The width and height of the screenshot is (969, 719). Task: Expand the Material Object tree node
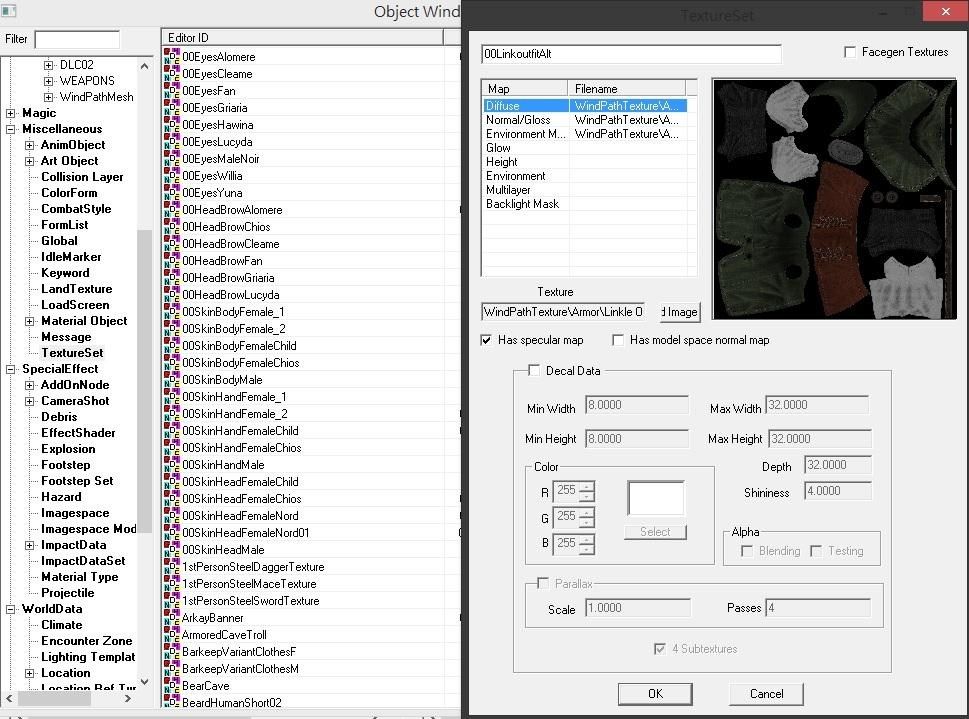coord(29,321)
